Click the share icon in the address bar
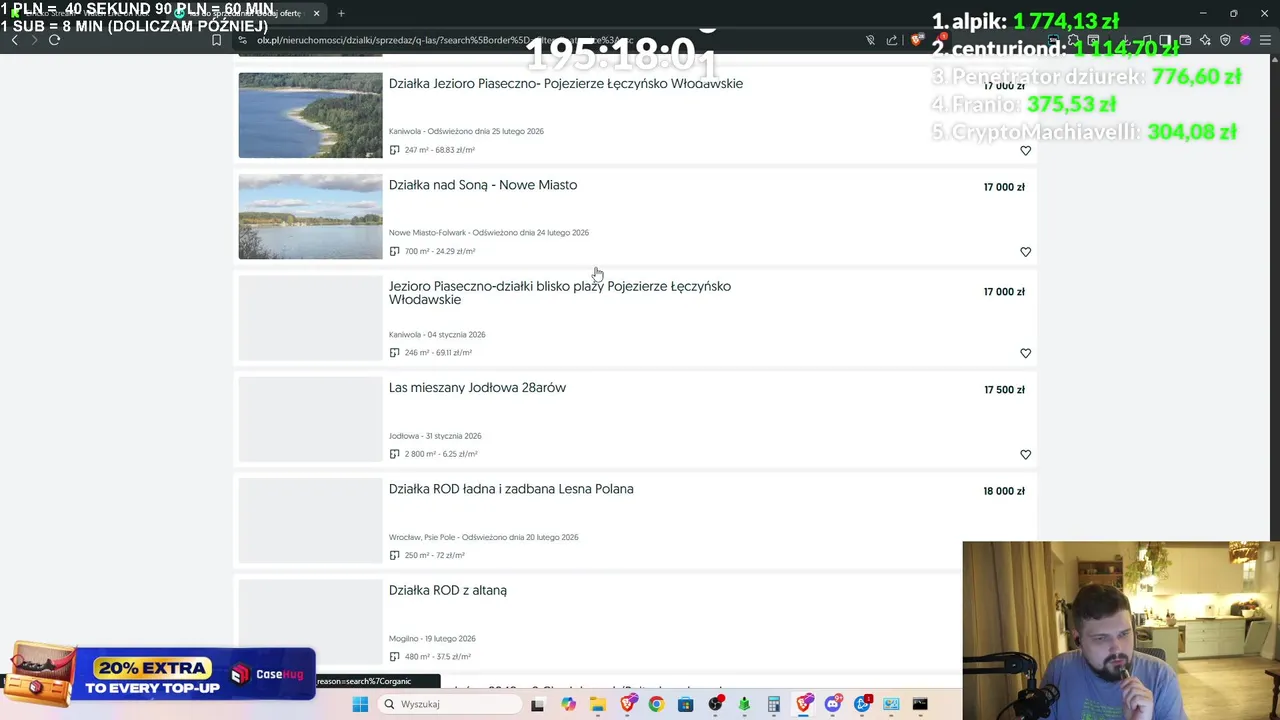This screenshot has height=720, width=1280. coord(892,40)
